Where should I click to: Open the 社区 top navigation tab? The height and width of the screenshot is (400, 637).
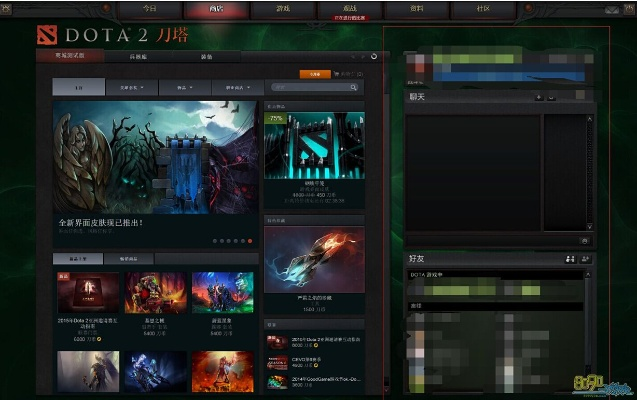point(483,9)
